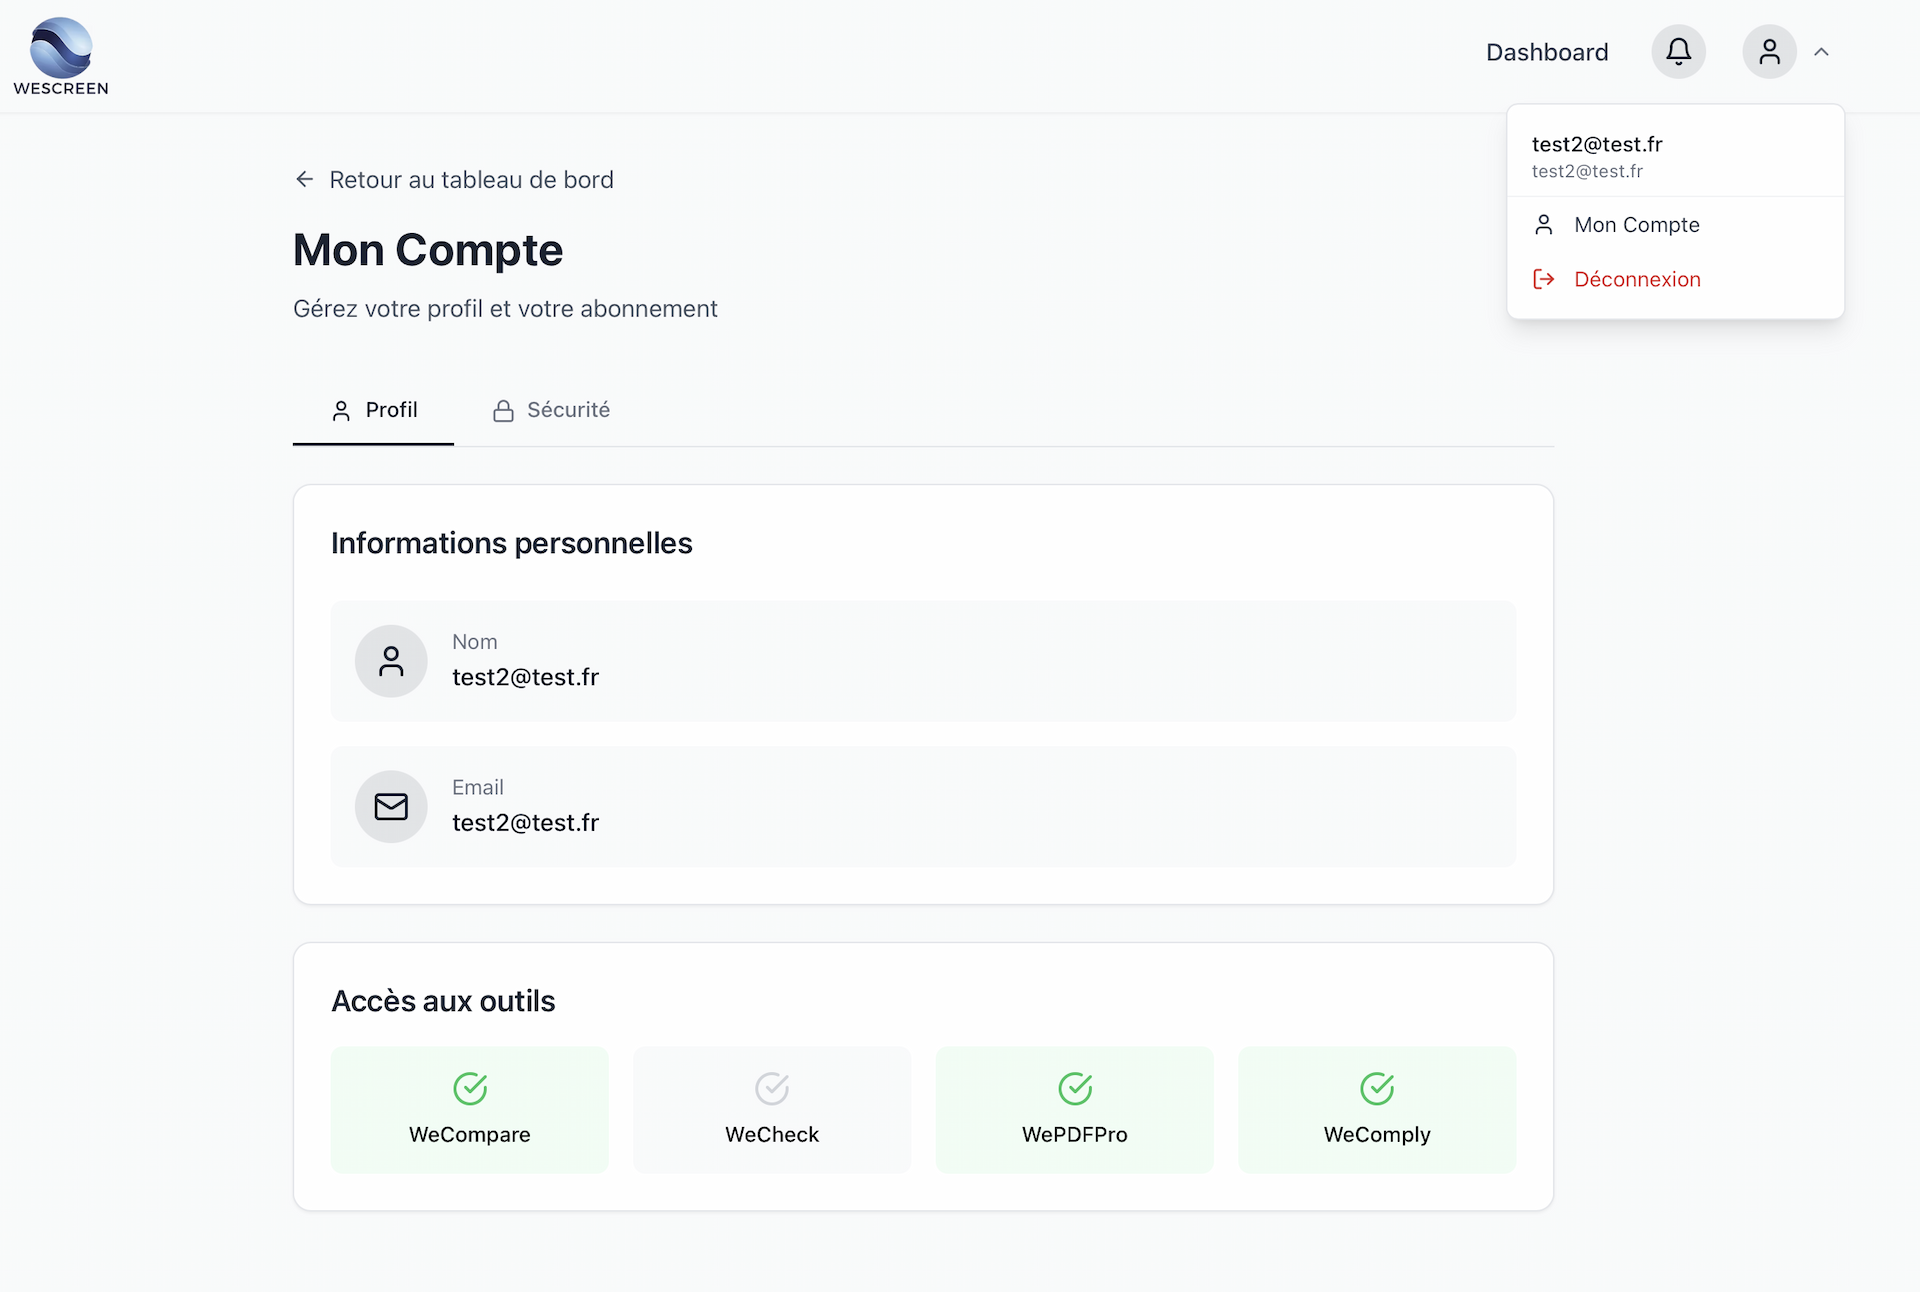Click the lock icon on Sécurité tab
The image size is (1920, 1292).
(503, 411)
